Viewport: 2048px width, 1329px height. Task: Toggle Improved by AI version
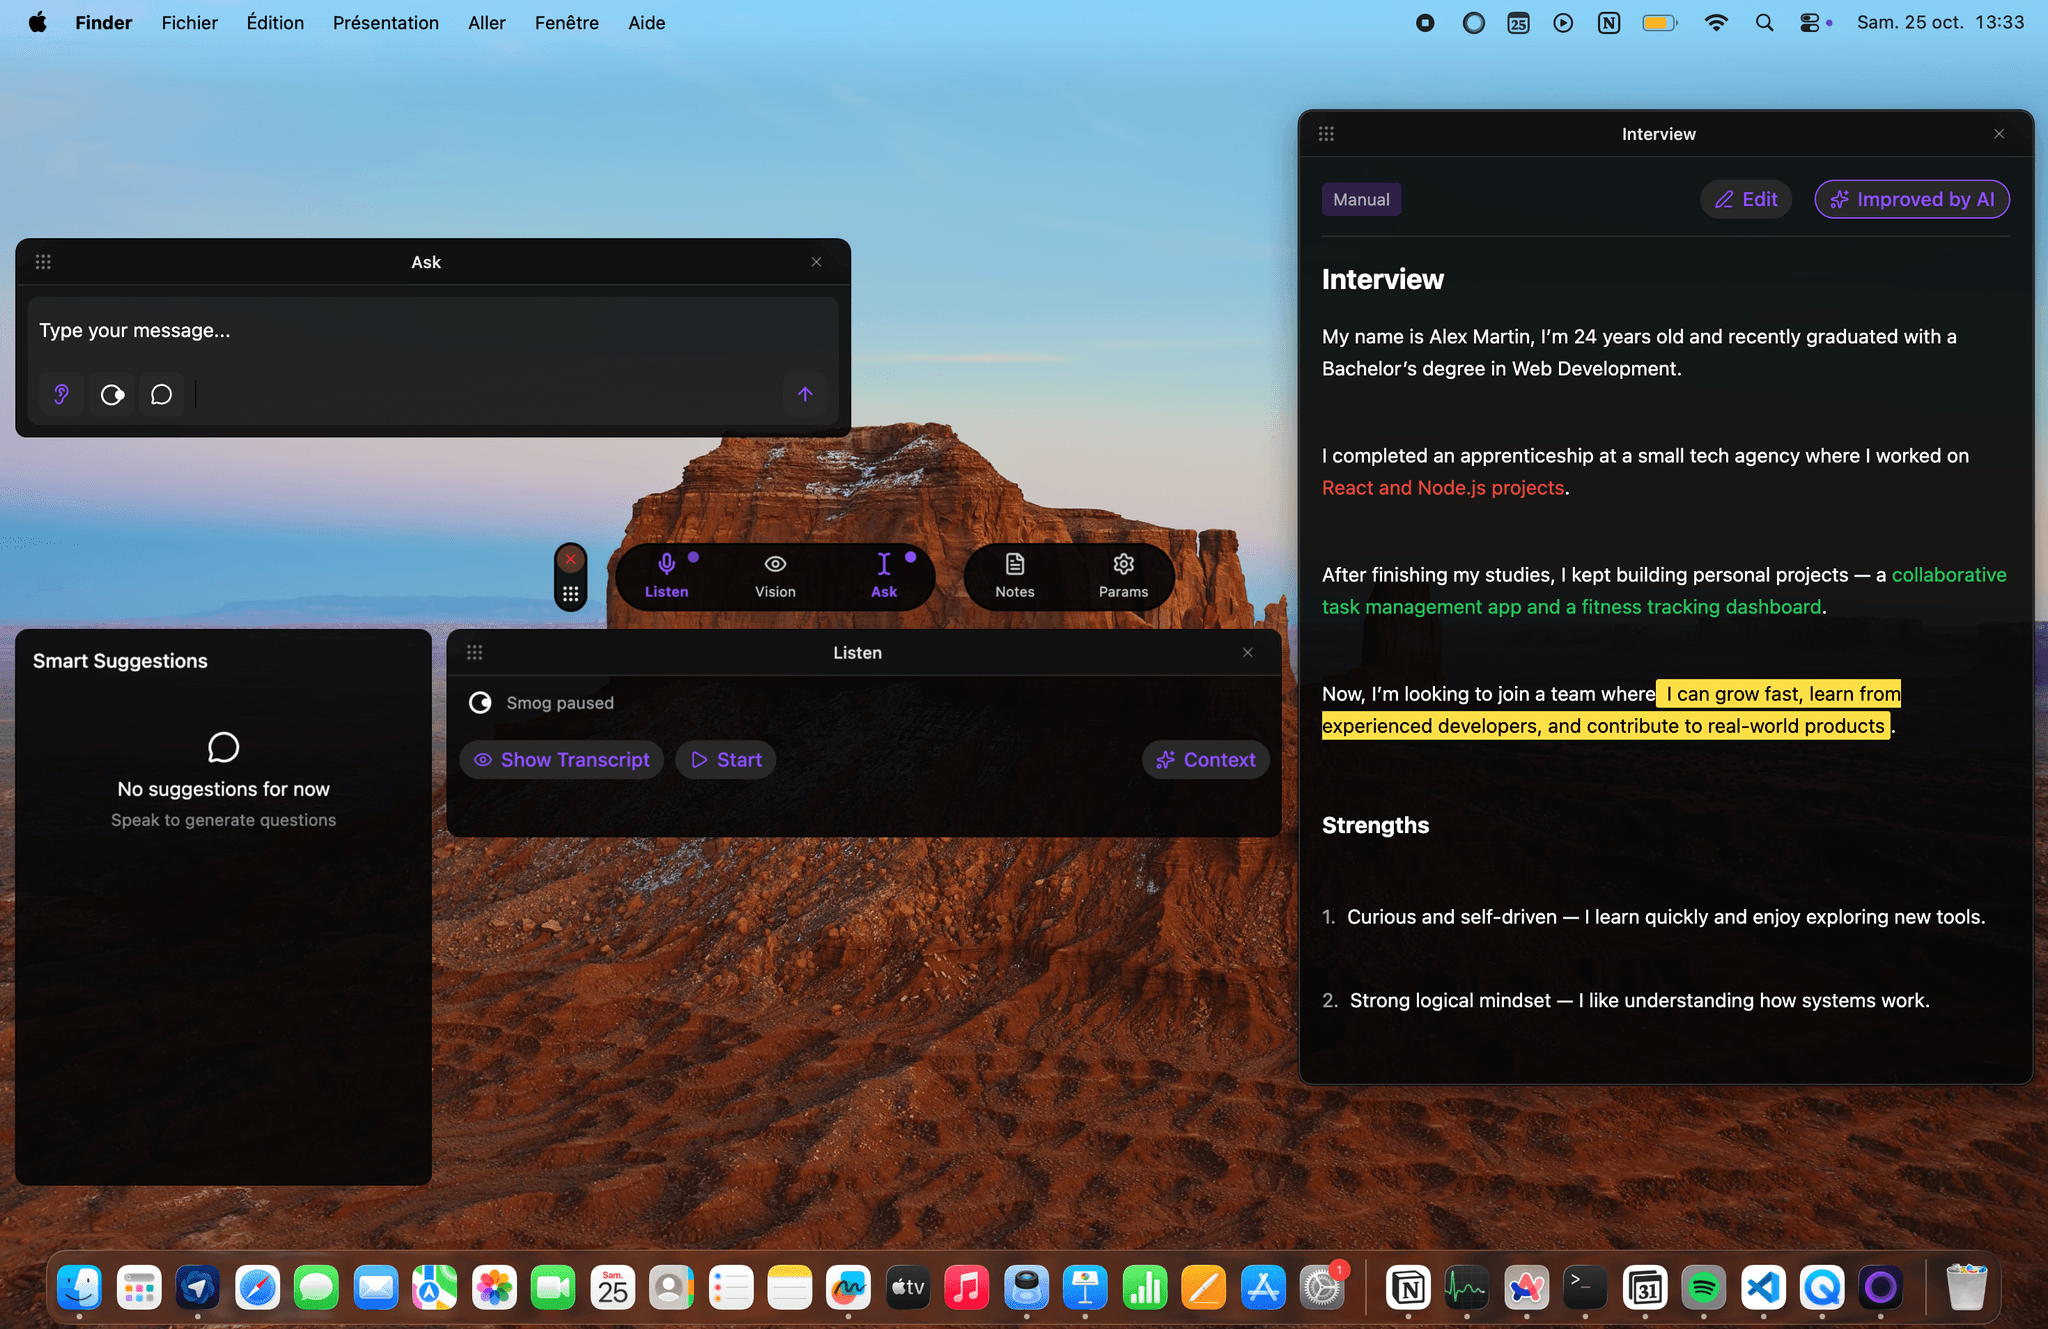point(1911,199)
